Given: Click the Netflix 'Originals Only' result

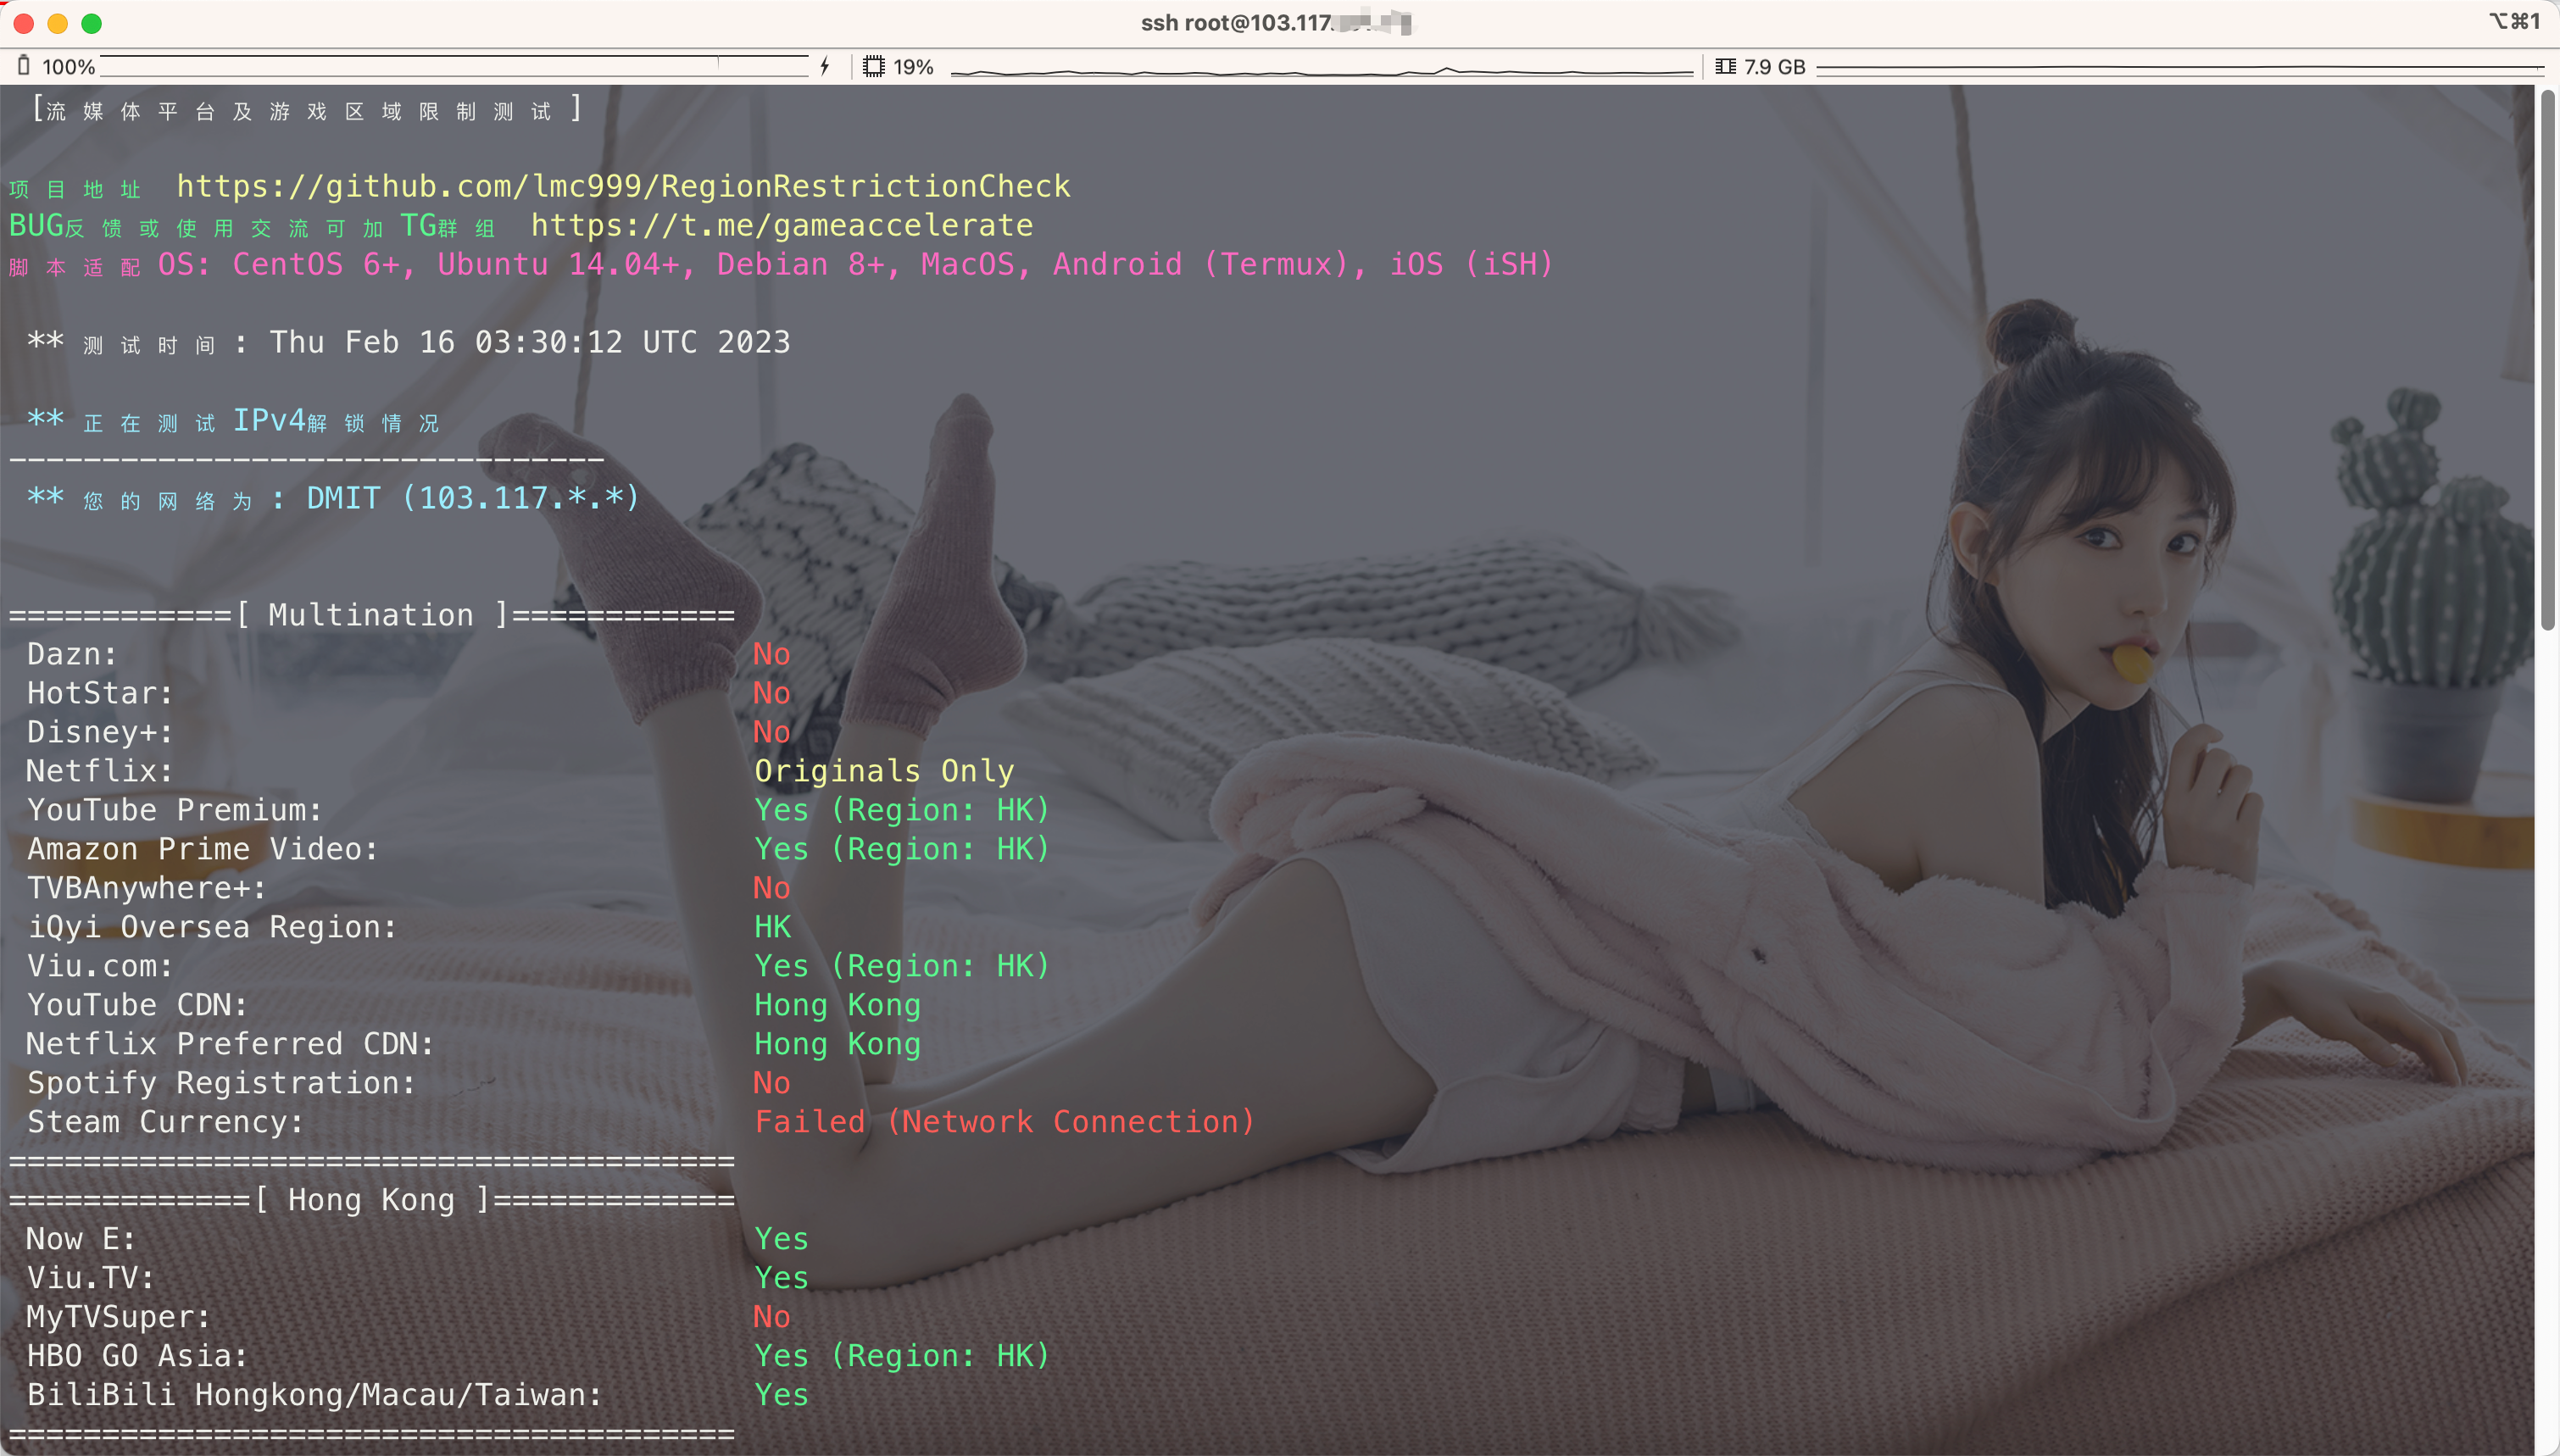Looking at the screenshot, I should 883,771.
